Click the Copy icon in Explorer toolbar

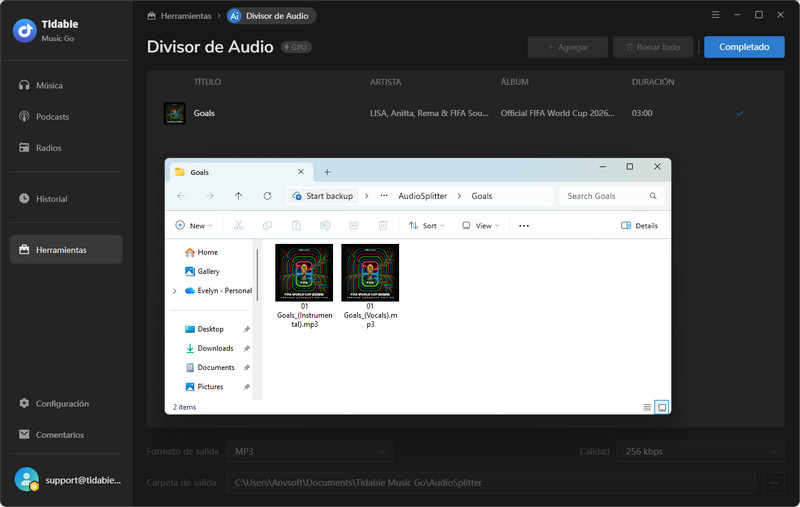tap(267, 225)
